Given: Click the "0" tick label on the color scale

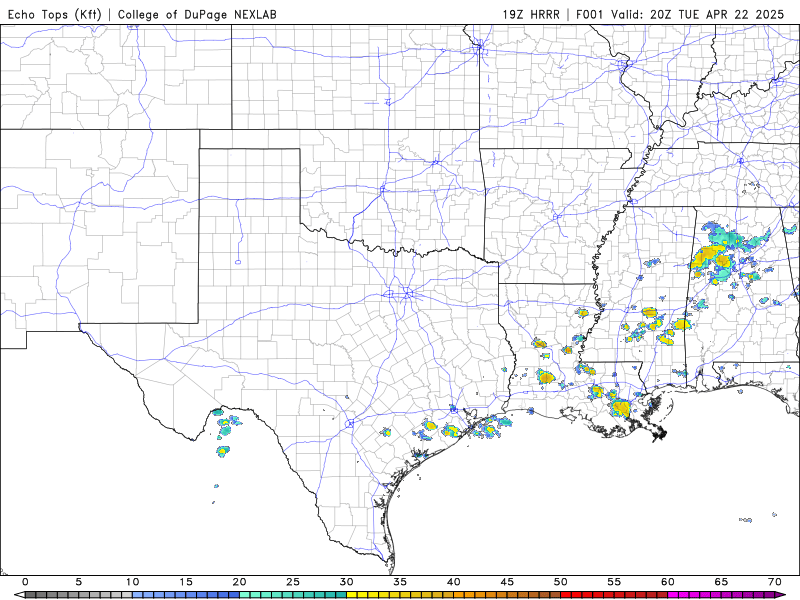Looking at the screenshot, I should tap(25, 582).
